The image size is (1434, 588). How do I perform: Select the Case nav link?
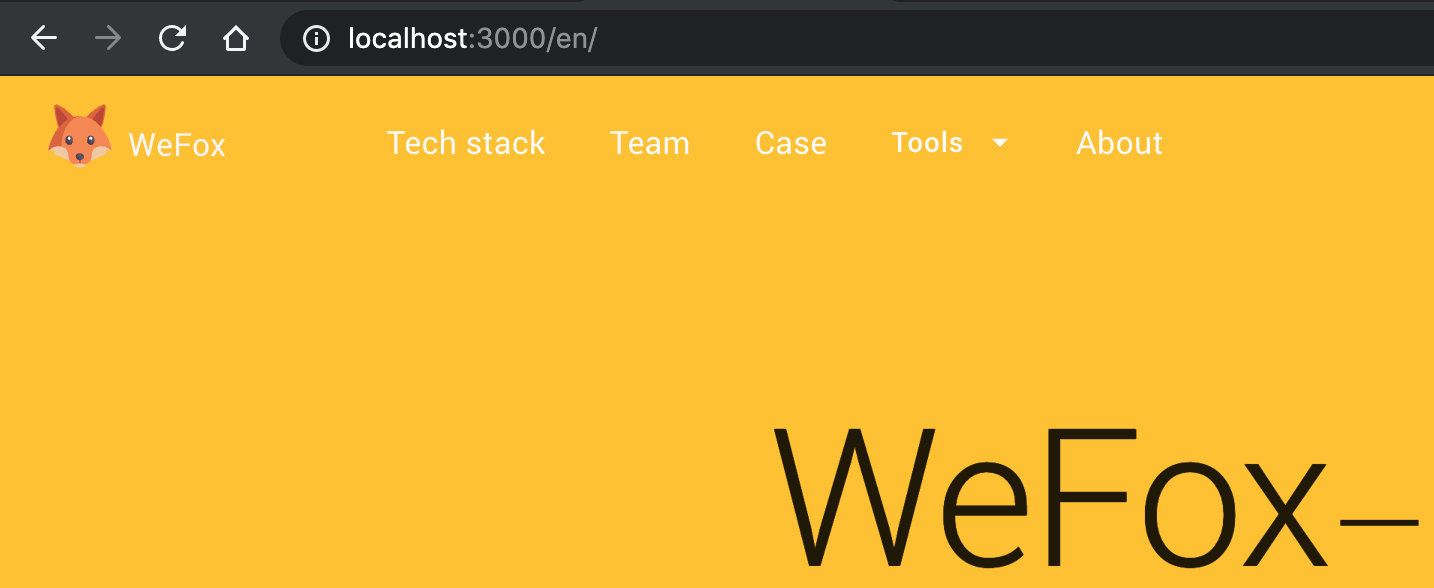(791, 143)
